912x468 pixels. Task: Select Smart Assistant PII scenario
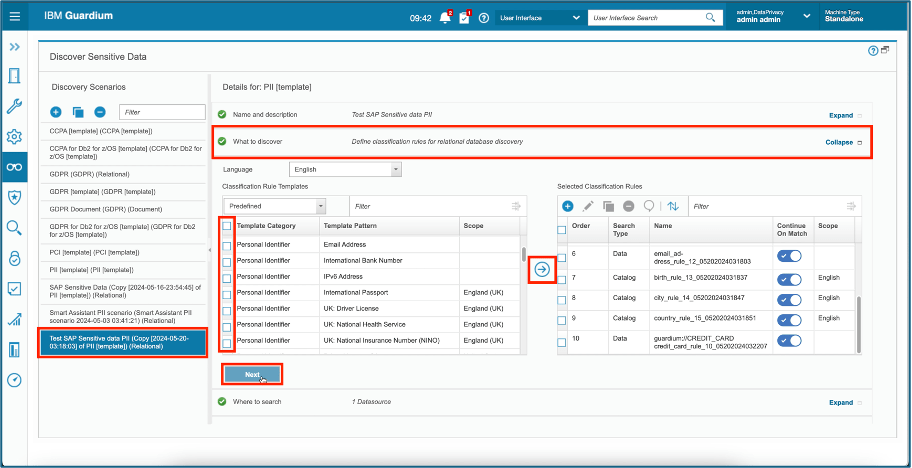[124, 316]
